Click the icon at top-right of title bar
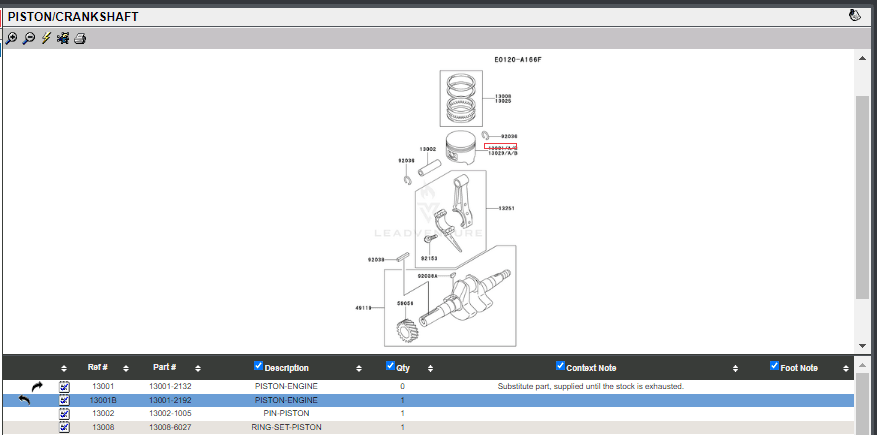877x435 pixels. [x=855, y=16]
